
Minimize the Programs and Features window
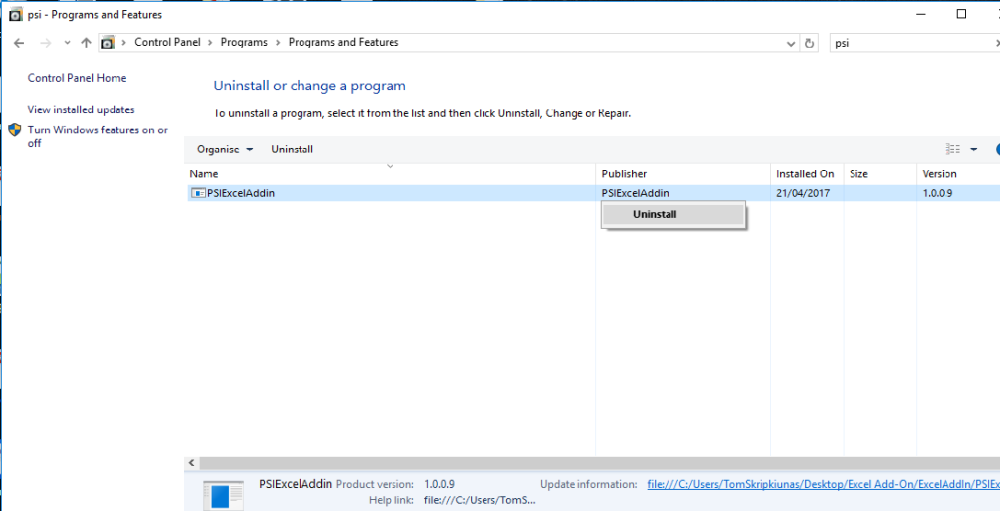(920, 14)
